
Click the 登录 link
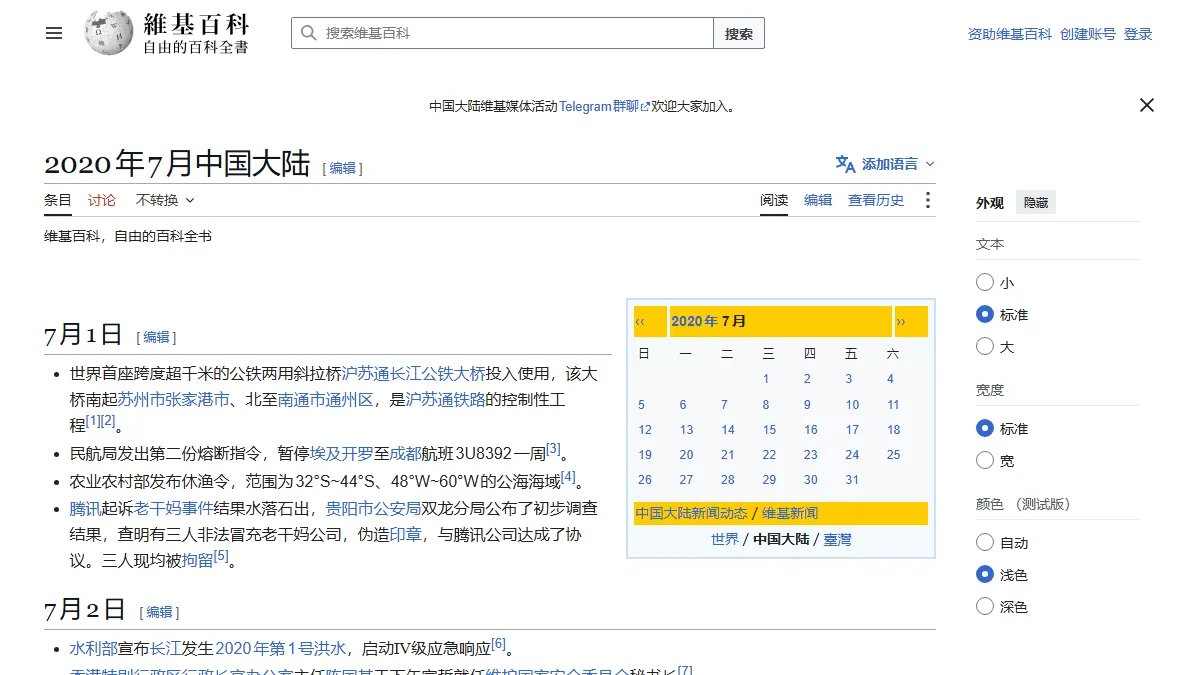pos(1138,34)
